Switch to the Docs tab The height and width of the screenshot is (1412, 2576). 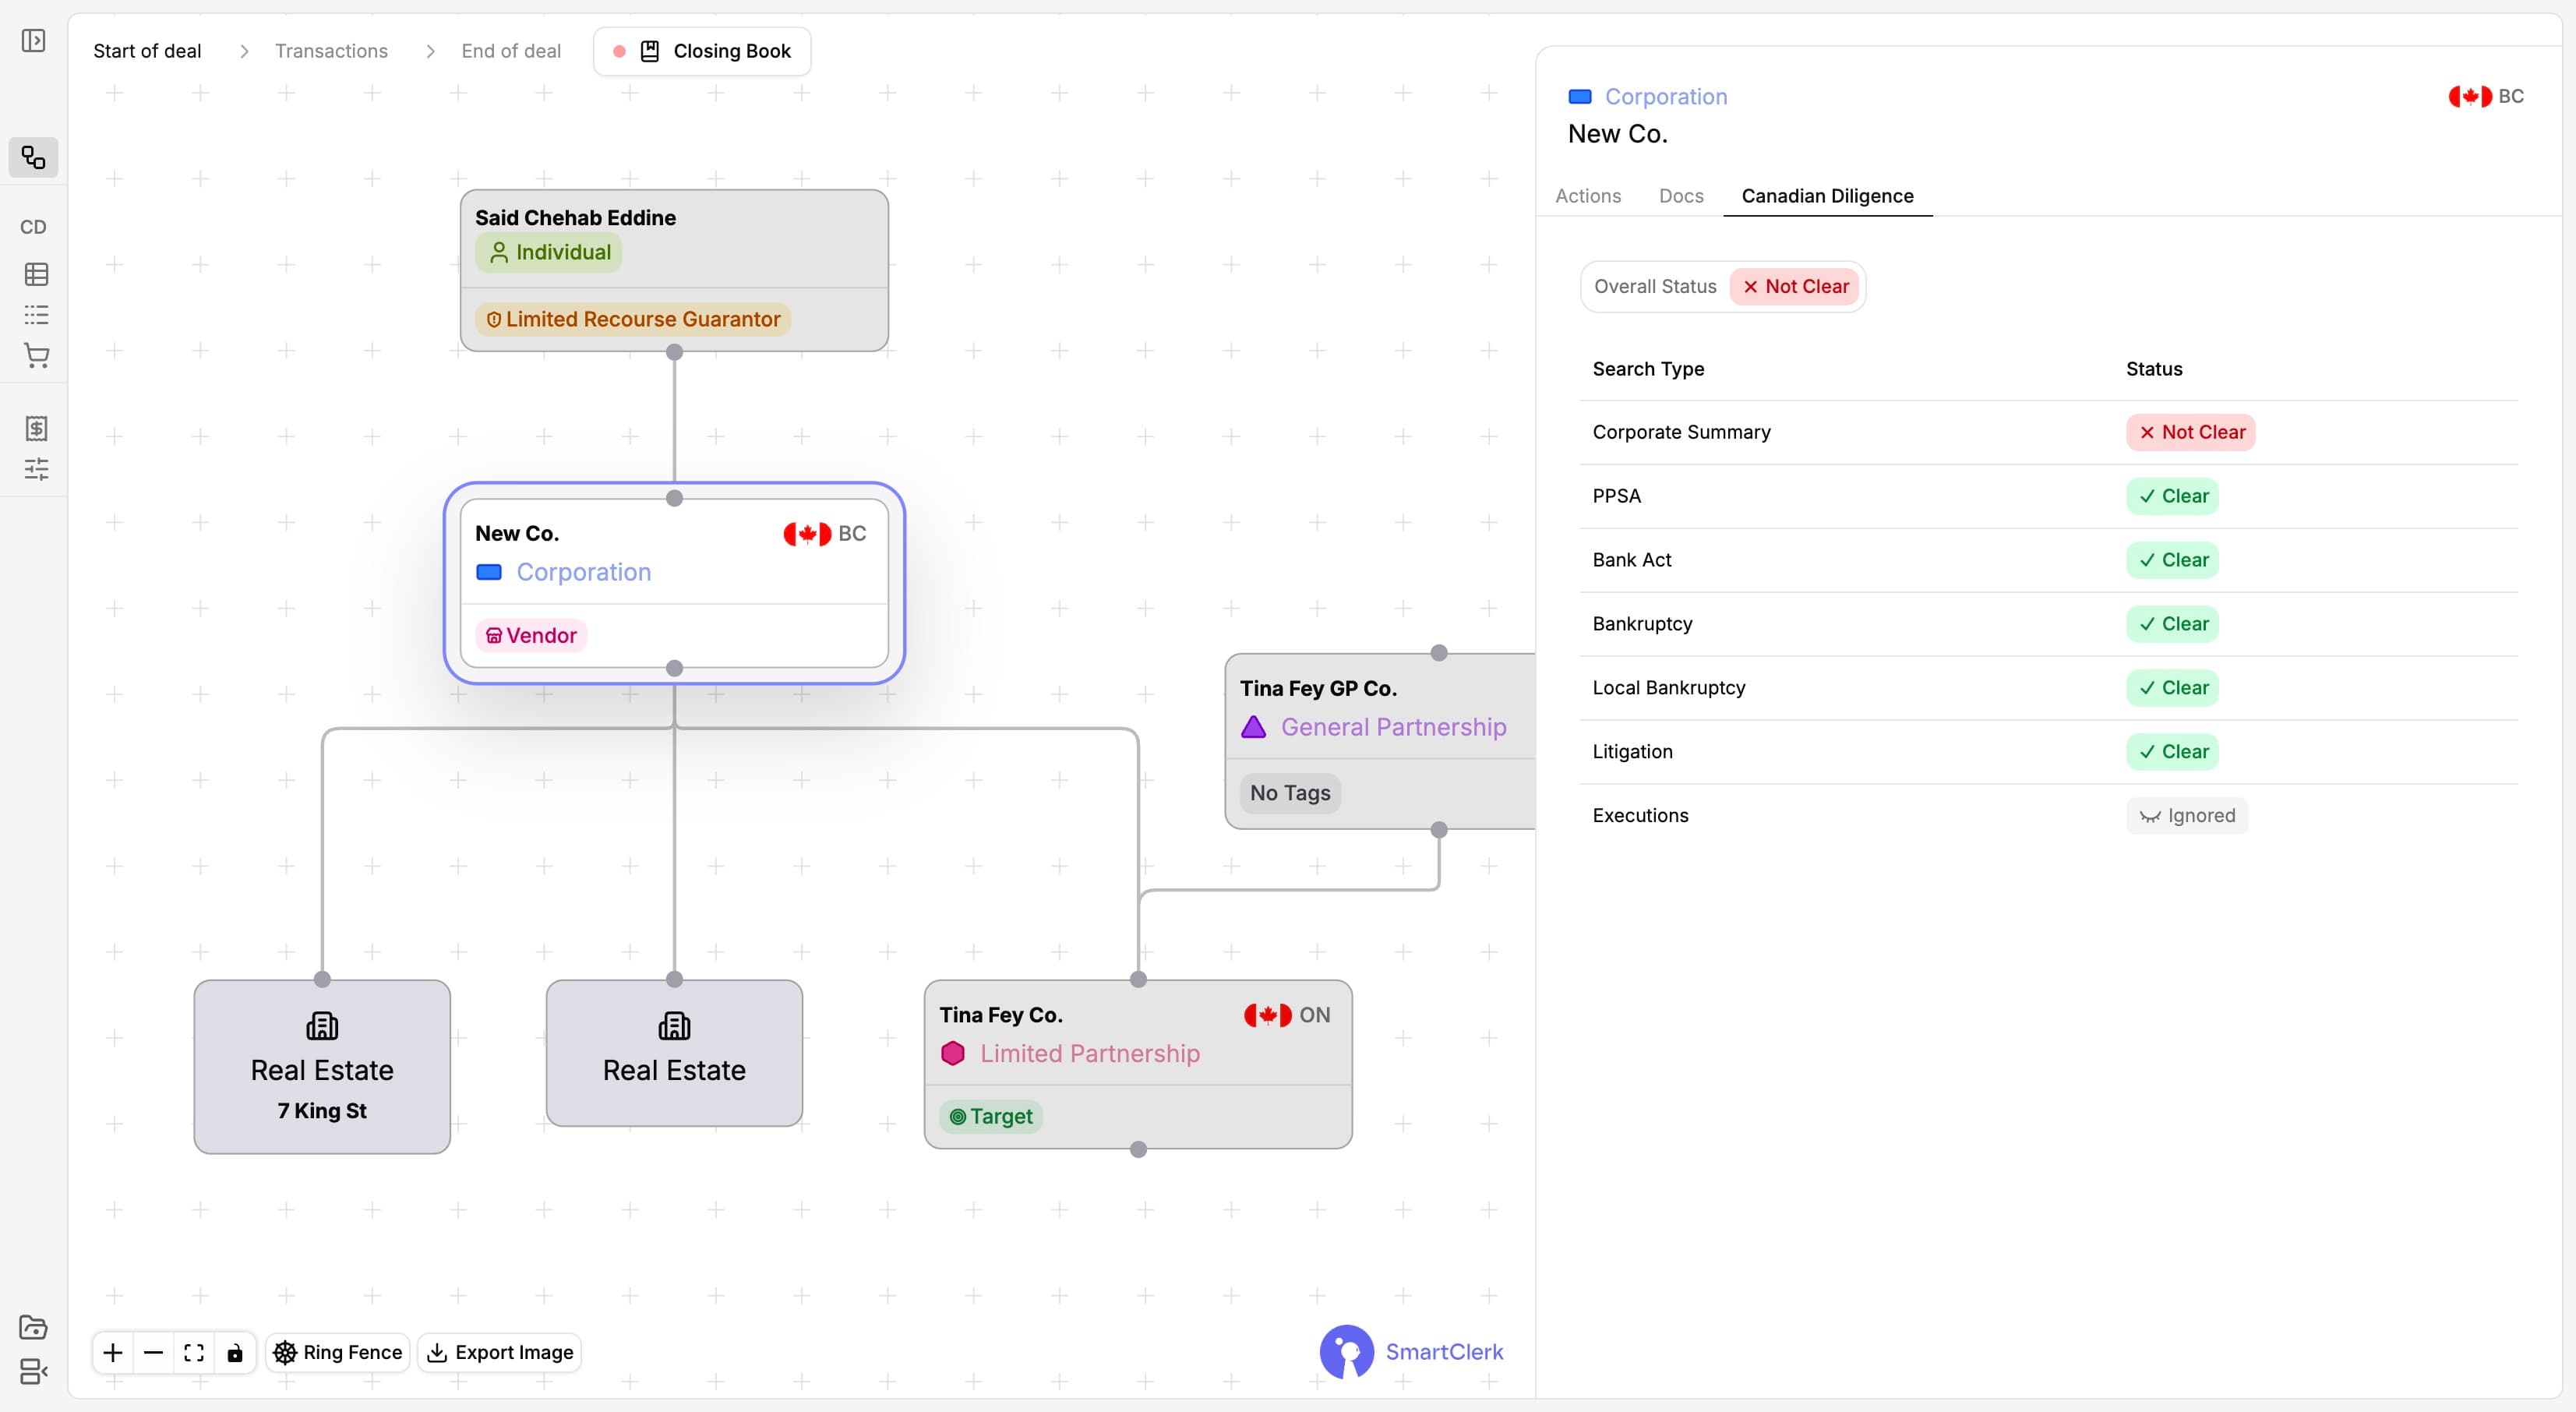click(1680, 196)
